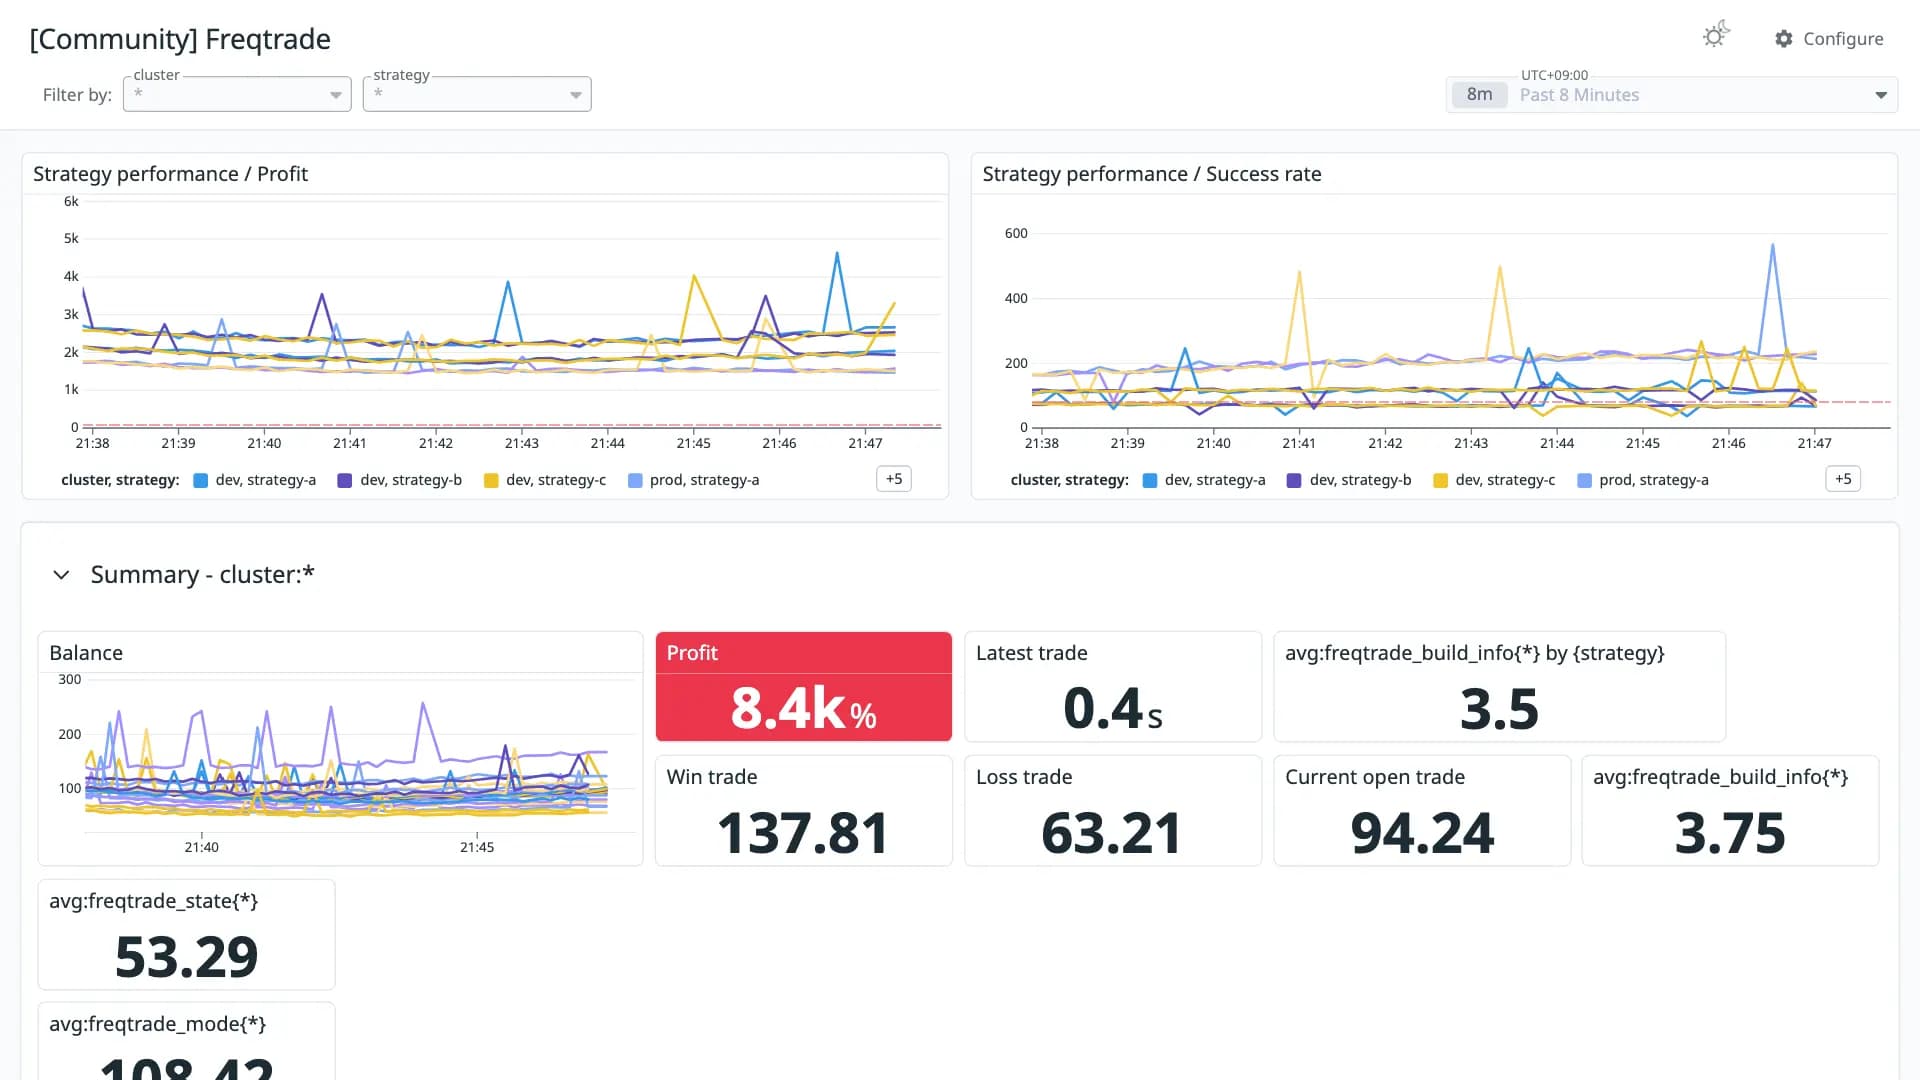Open the Past 8 Minutes time range selector
Viewport: 1920px width, 1080px height.
tap(1672, 95)
